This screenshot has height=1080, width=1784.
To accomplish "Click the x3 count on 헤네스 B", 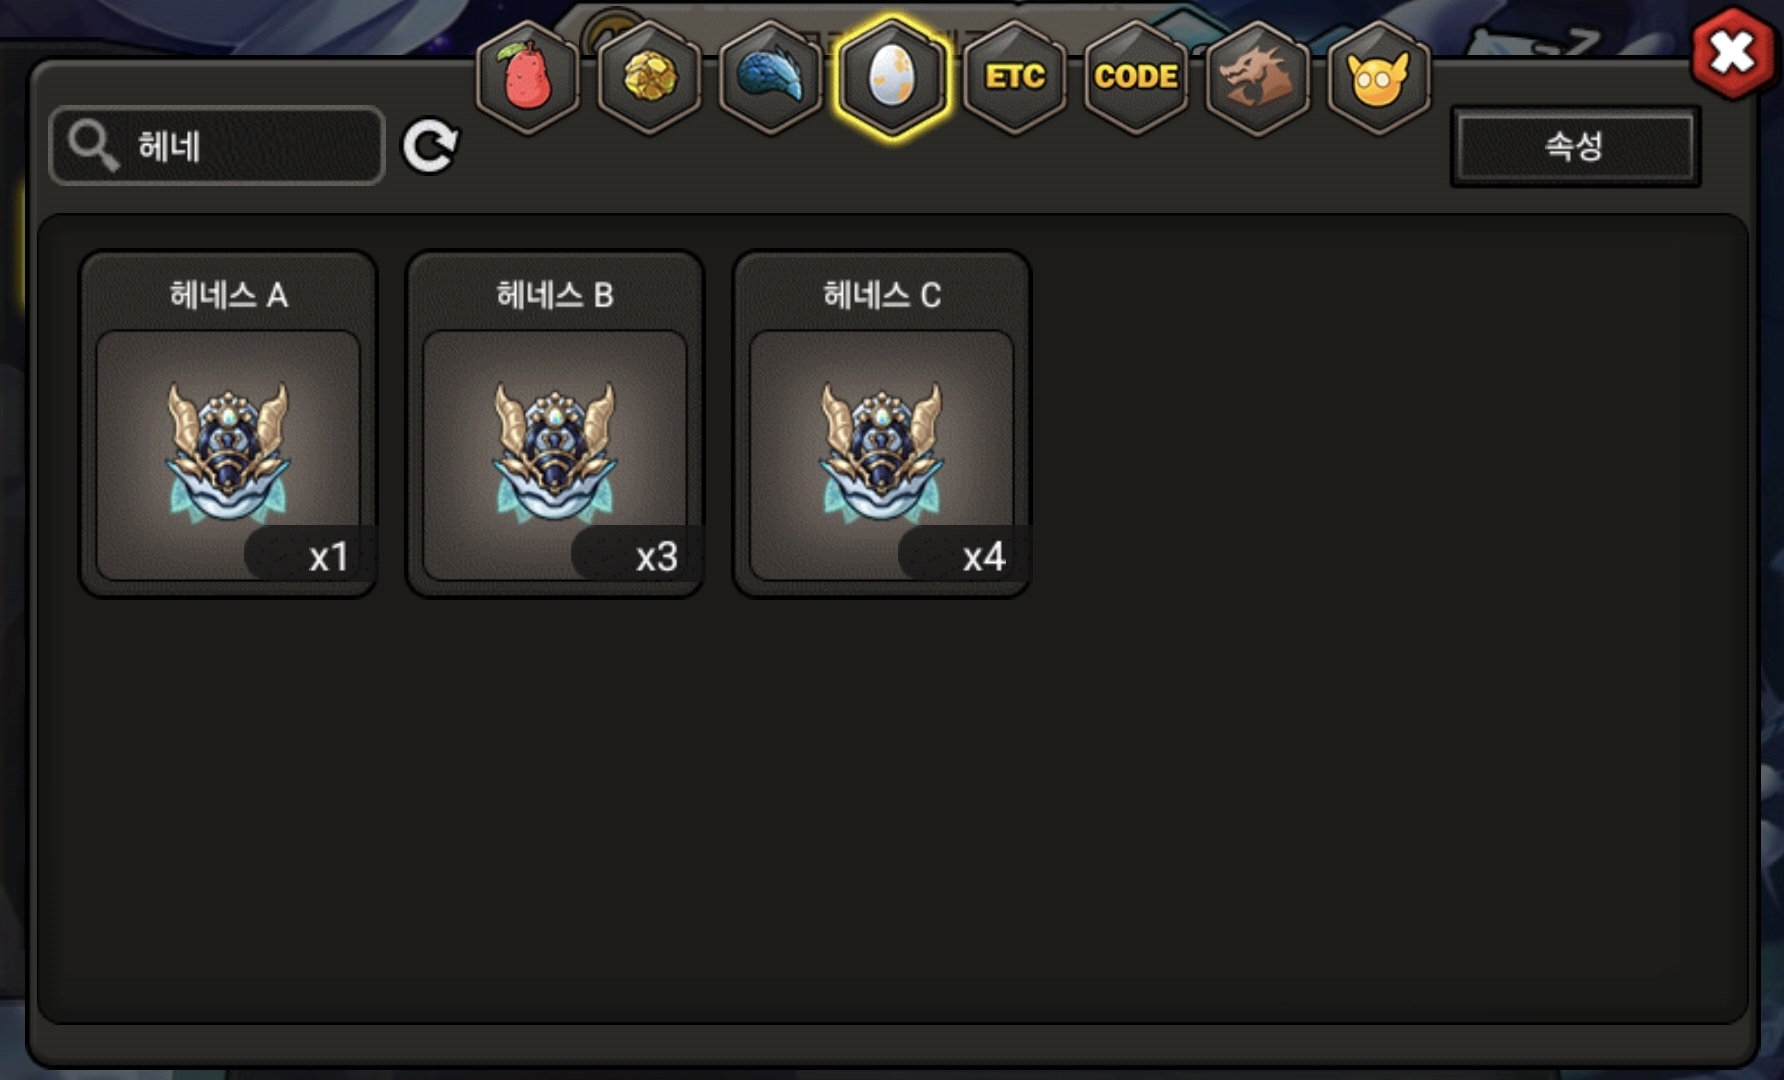I will pos(656,556).
